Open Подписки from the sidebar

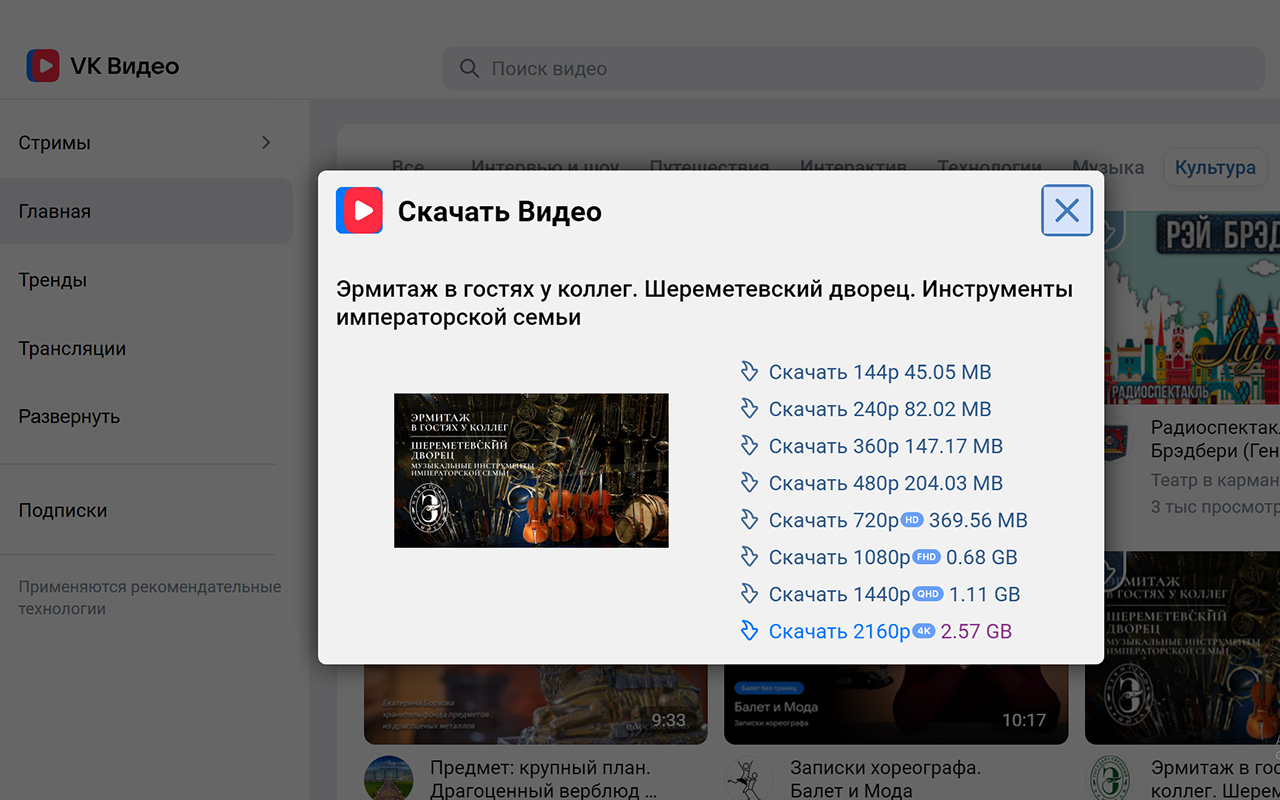[x=59, y=510]
